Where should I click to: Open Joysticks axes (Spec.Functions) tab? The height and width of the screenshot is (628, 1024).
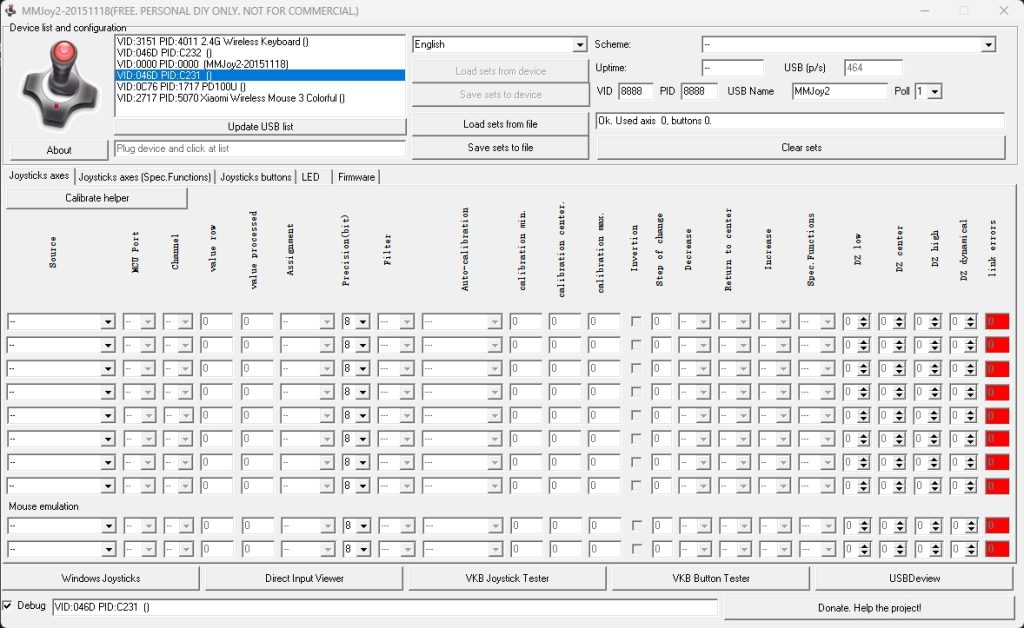(144, 177)
